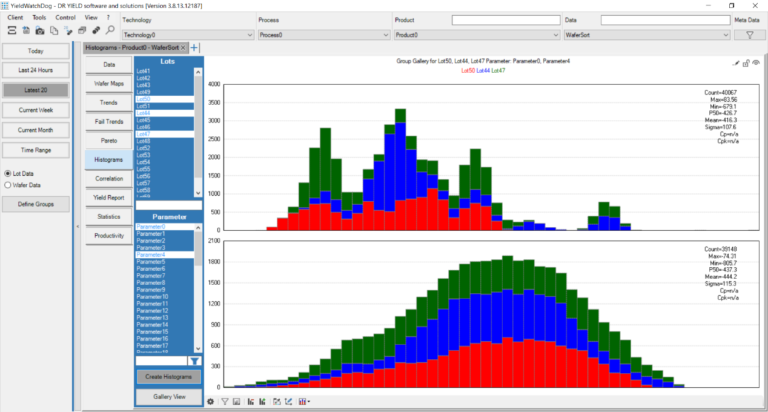Open the Product0 dropdown
Screen dimensions: 768x412
[477, 35]
